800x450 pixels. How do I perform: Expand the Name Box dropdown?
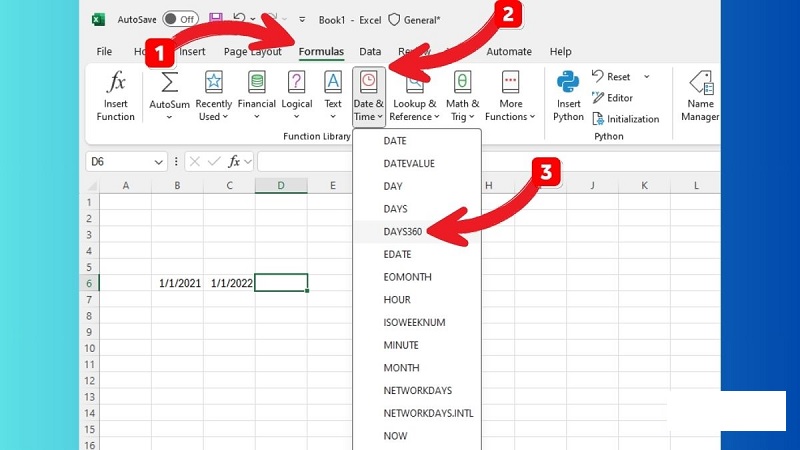pyautogui.click(x=159, y=162)
